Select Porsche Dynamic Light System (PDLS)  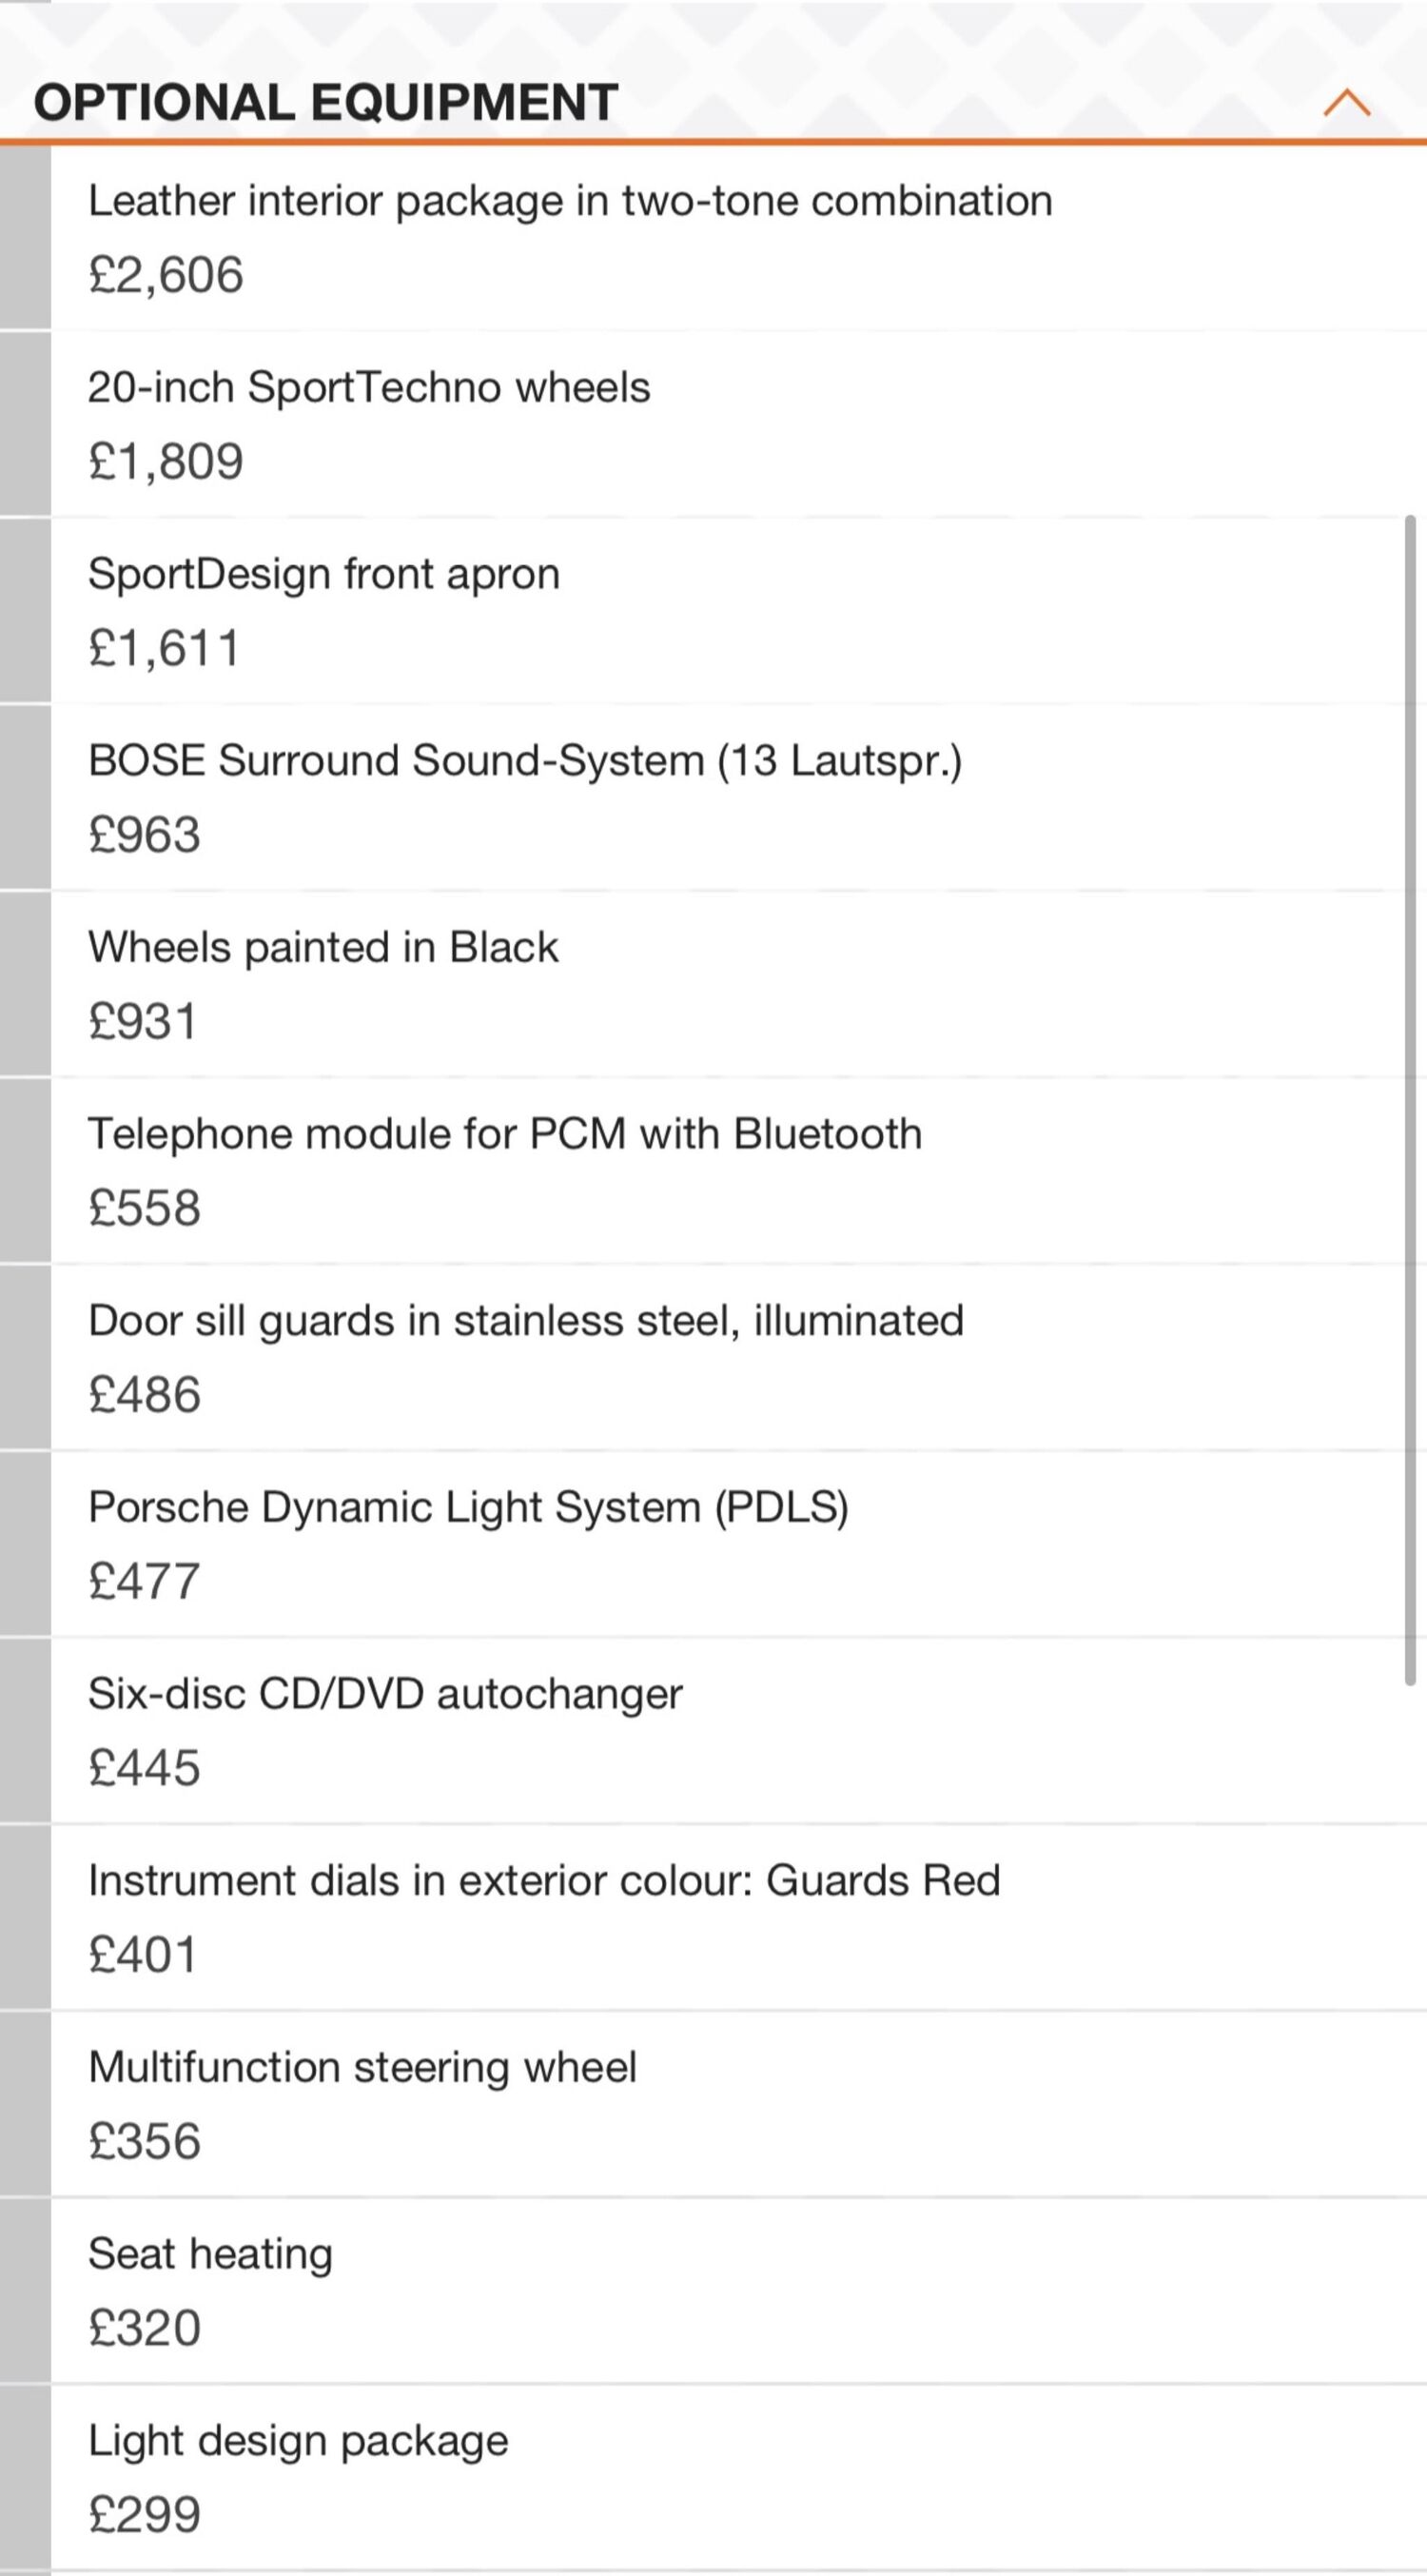[x=738, y=1544]
